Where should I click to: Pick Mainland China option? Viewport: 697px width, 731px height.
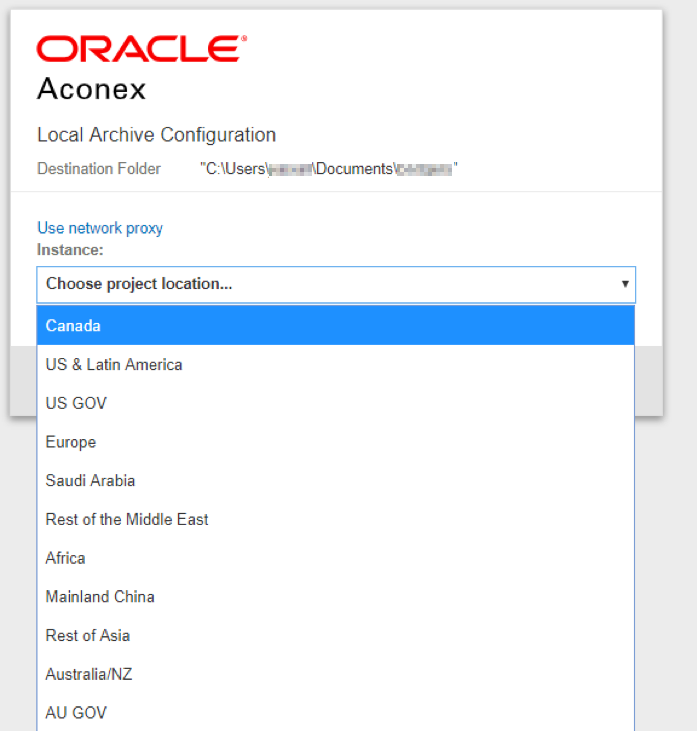click(336, 596)
